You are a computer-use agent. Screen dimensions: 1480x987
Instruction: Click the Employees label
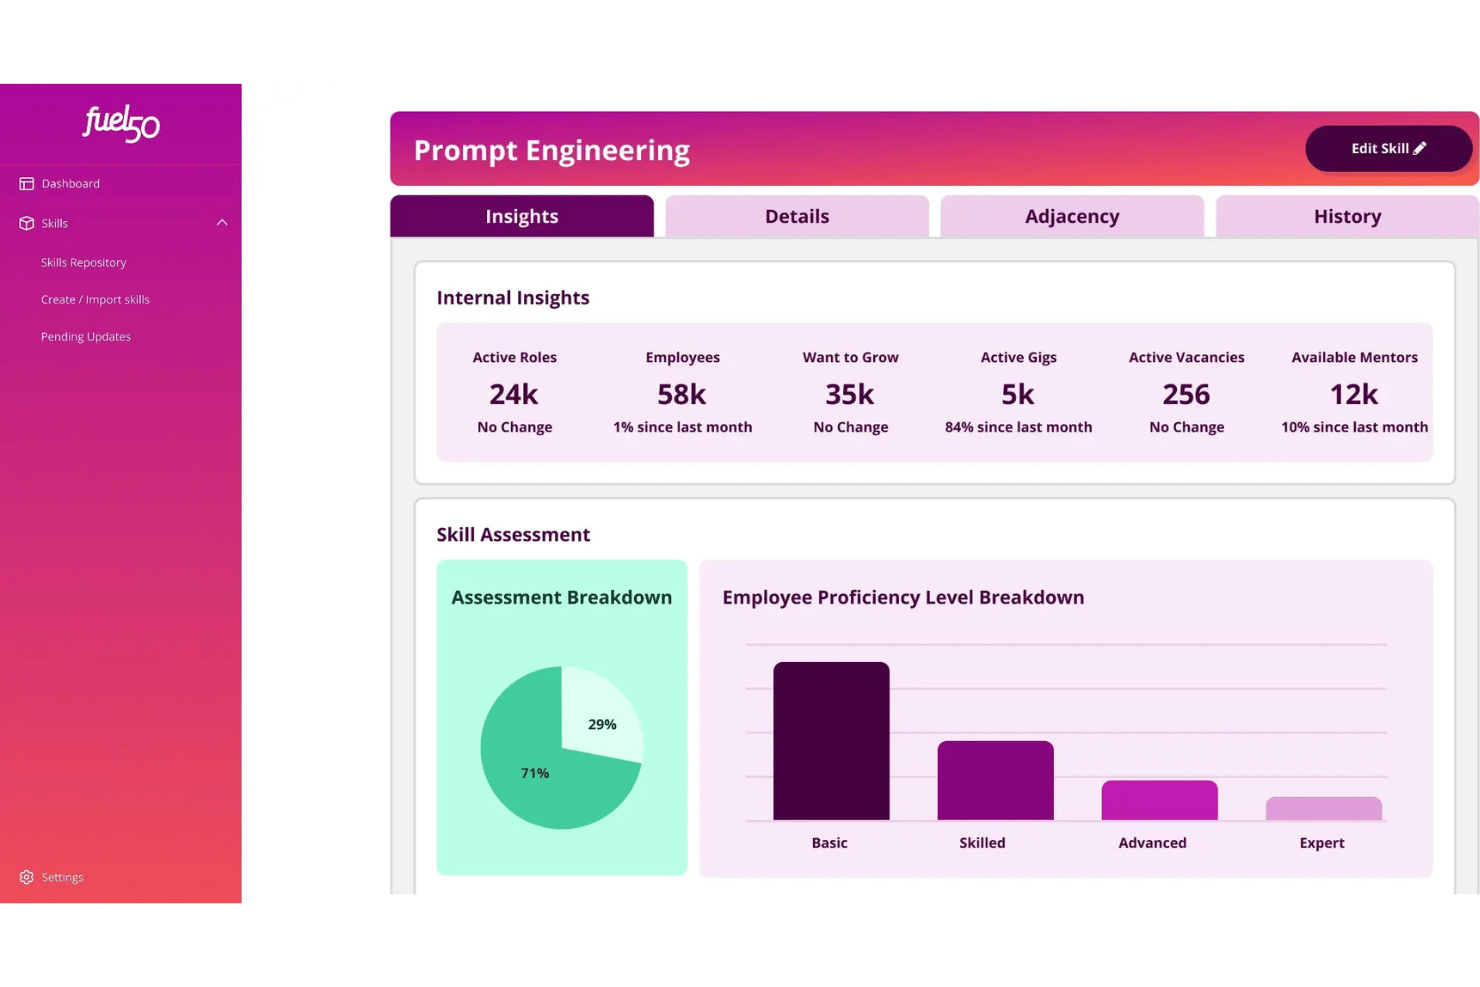click(x=682, y=357)
